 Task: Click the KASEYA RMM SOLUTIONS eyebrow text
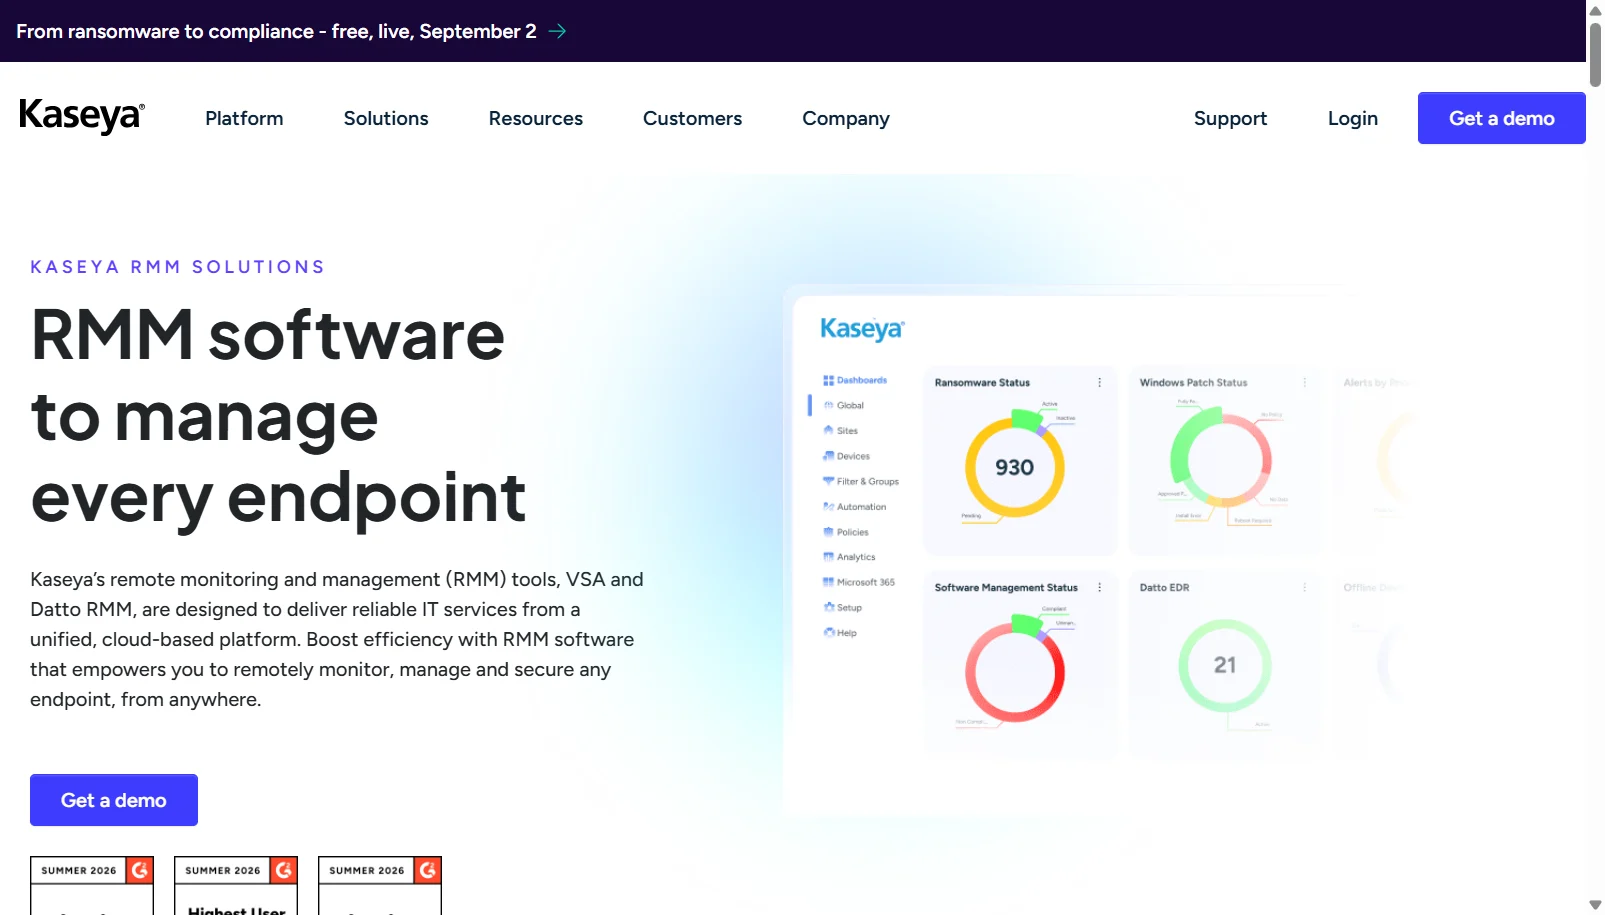pyautogui.click(x=177, y=267)
